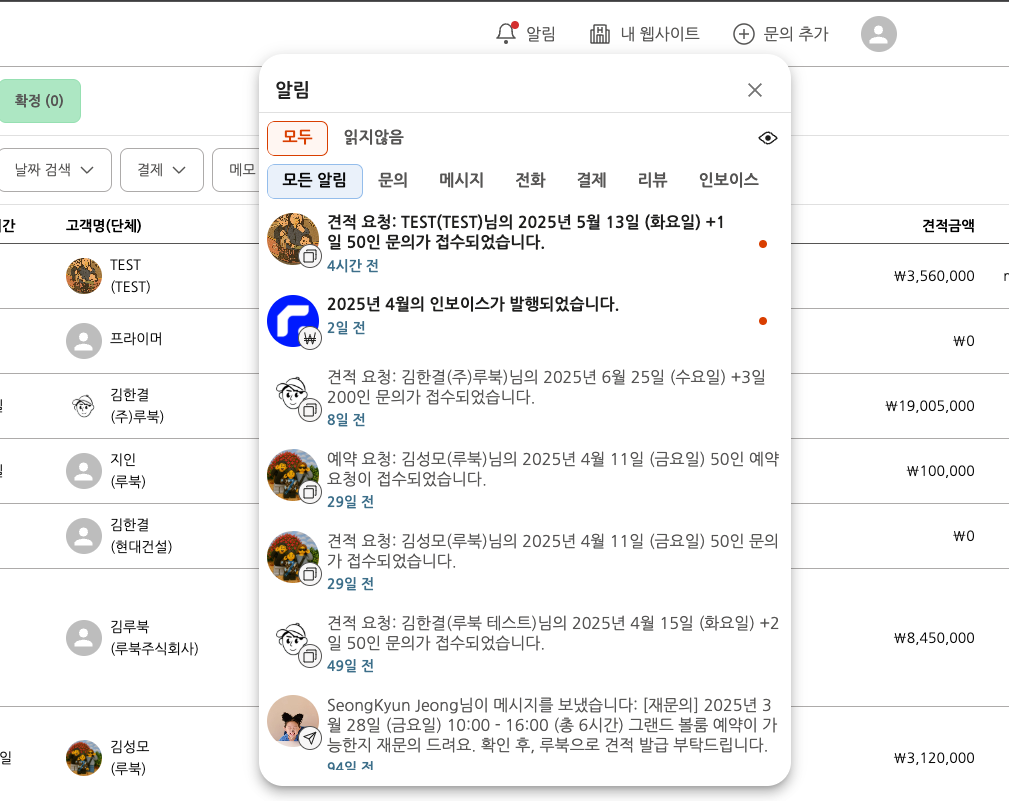Screen dimensions: 1009x801
Task: Select the 인보이스 notifications tab
Action: (x=728, y=181)
